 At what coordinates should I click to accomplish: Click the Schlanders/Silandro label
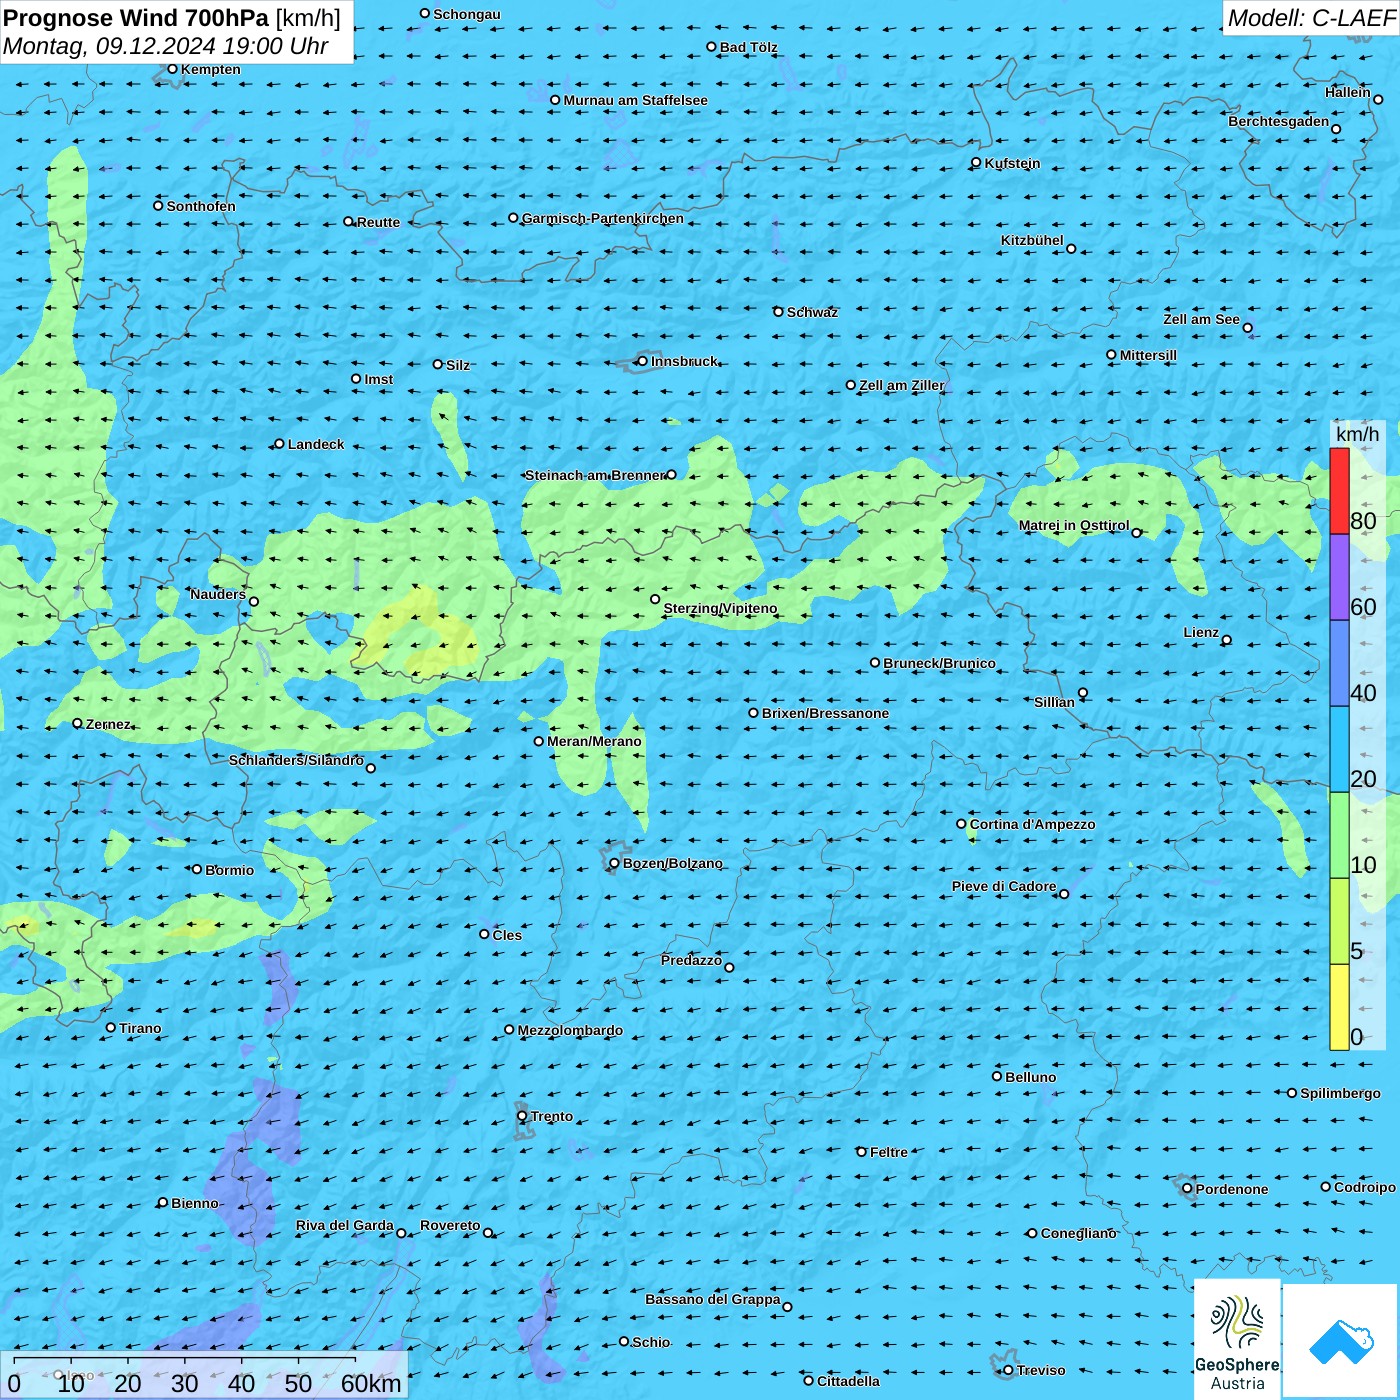(x=296, y=760)
